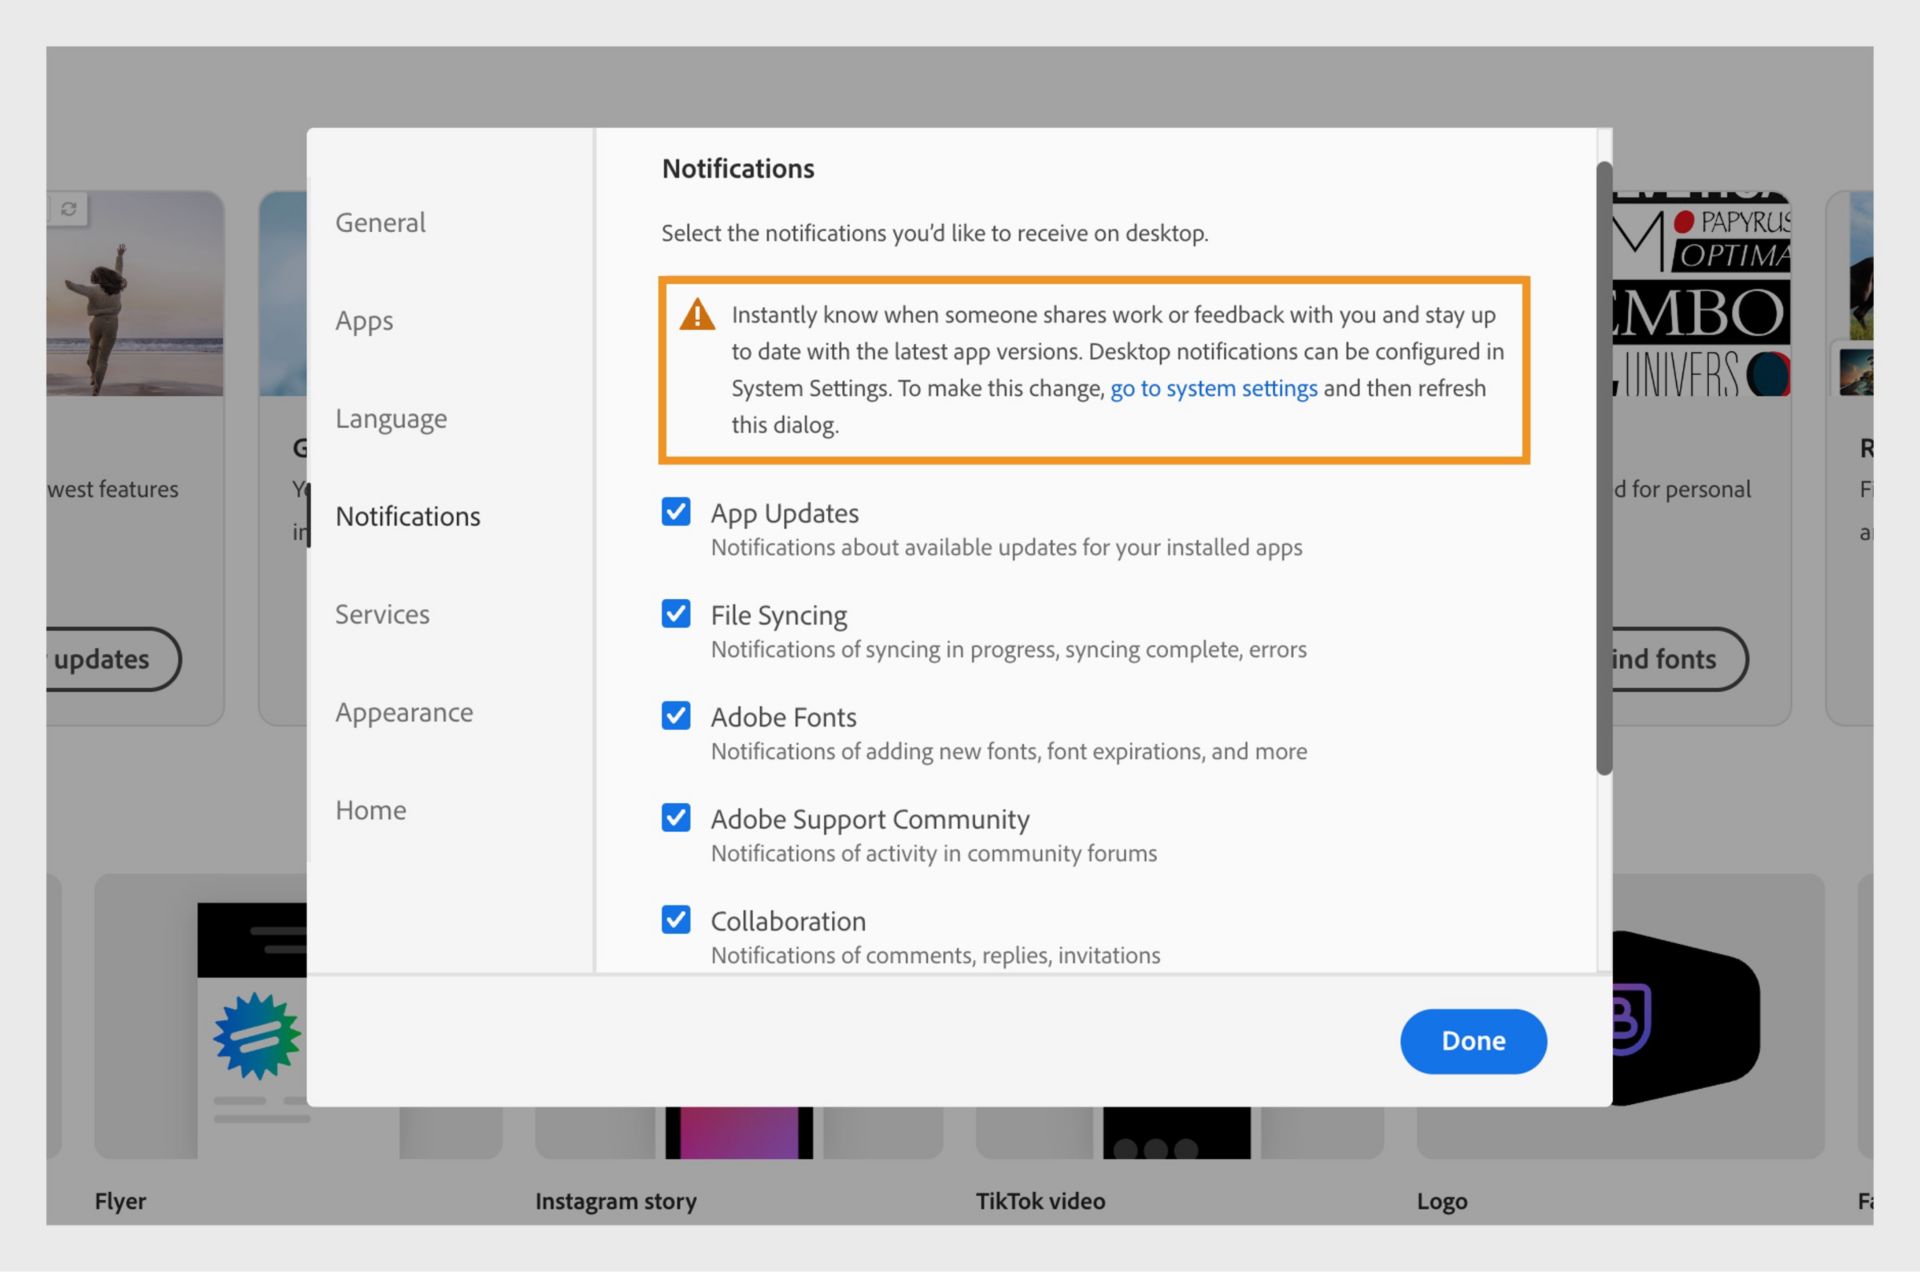Open the Language settings

391,418
